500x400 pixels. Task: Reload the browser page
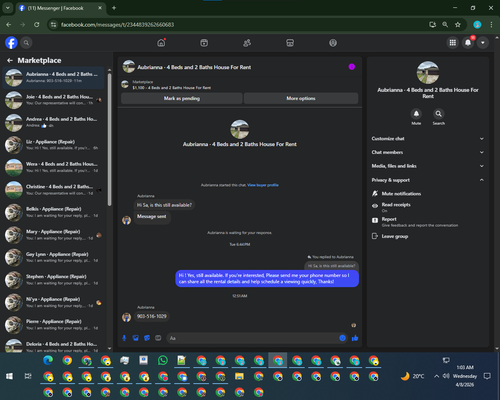tap(37, 24)
